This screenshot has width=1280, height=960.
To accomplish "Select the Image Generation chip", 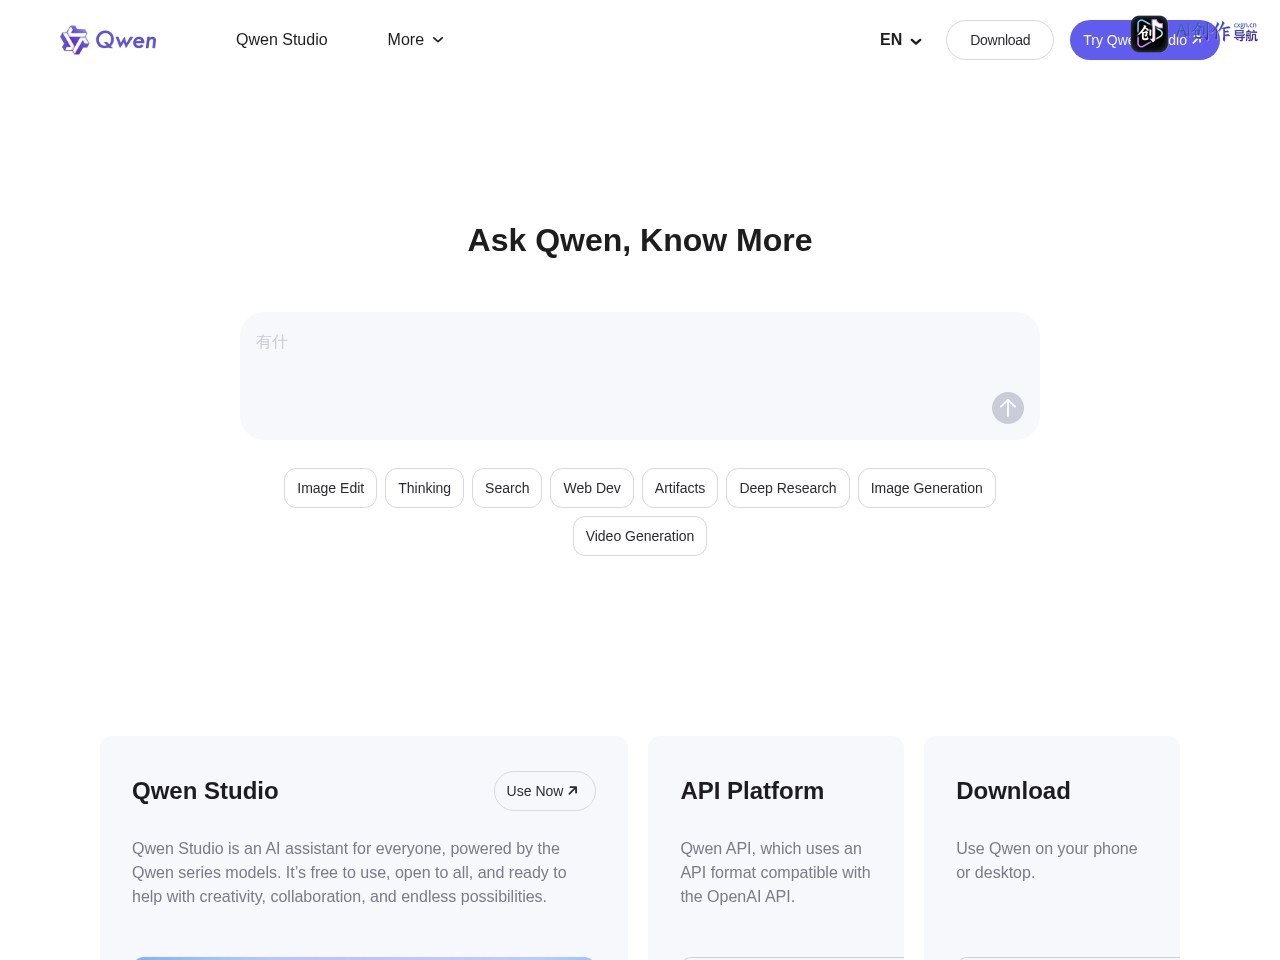I will click(x=927, y=488).
